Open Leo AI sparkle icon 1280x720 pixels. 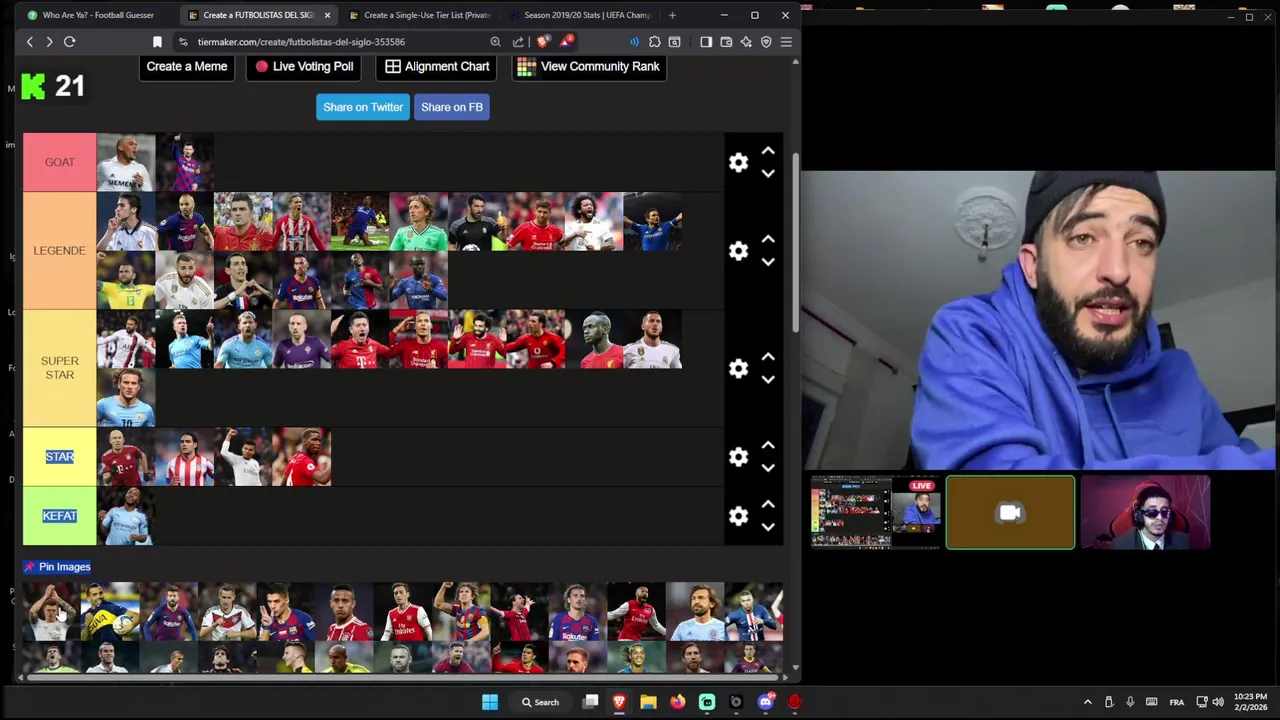[746, 42]
